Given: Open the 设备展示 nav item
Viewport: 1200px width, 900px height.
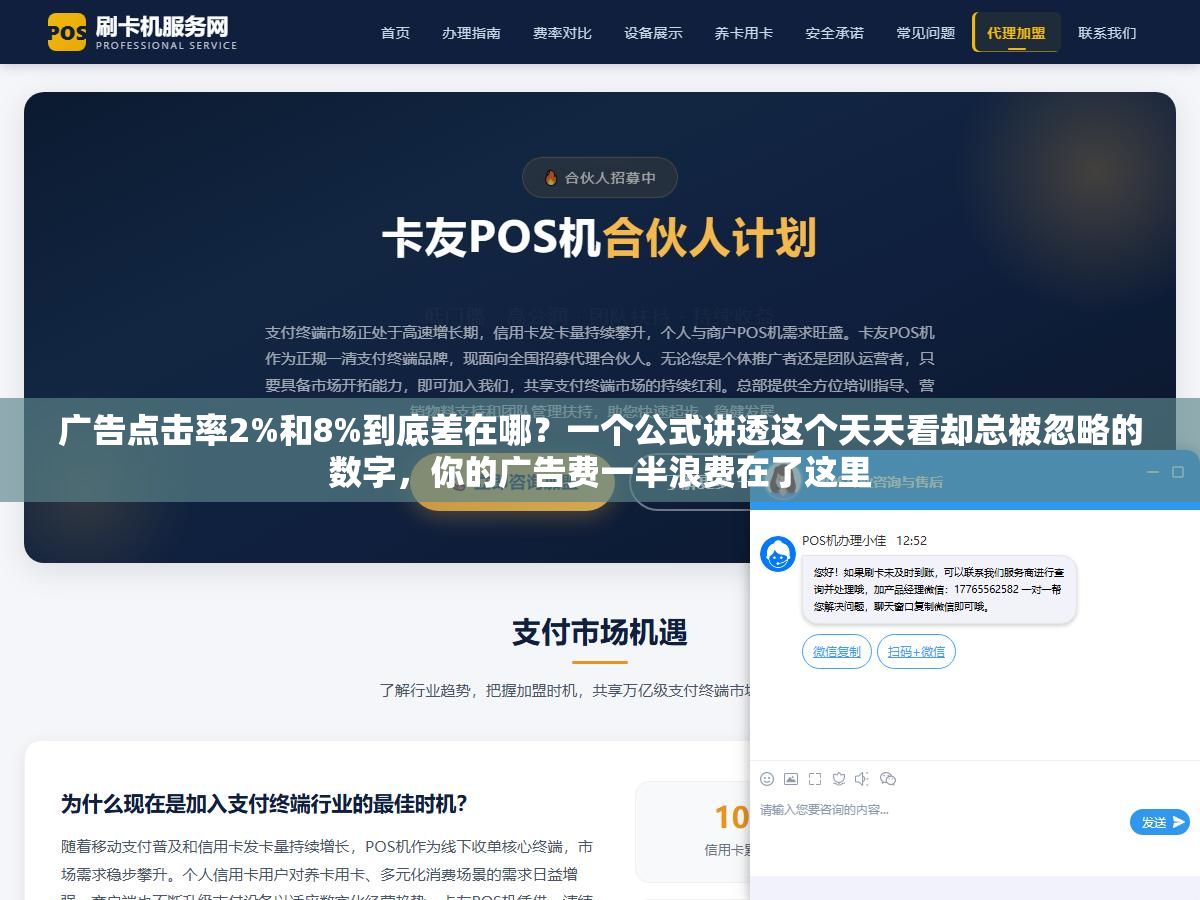Looking at the screenshot, I should 653,32.
